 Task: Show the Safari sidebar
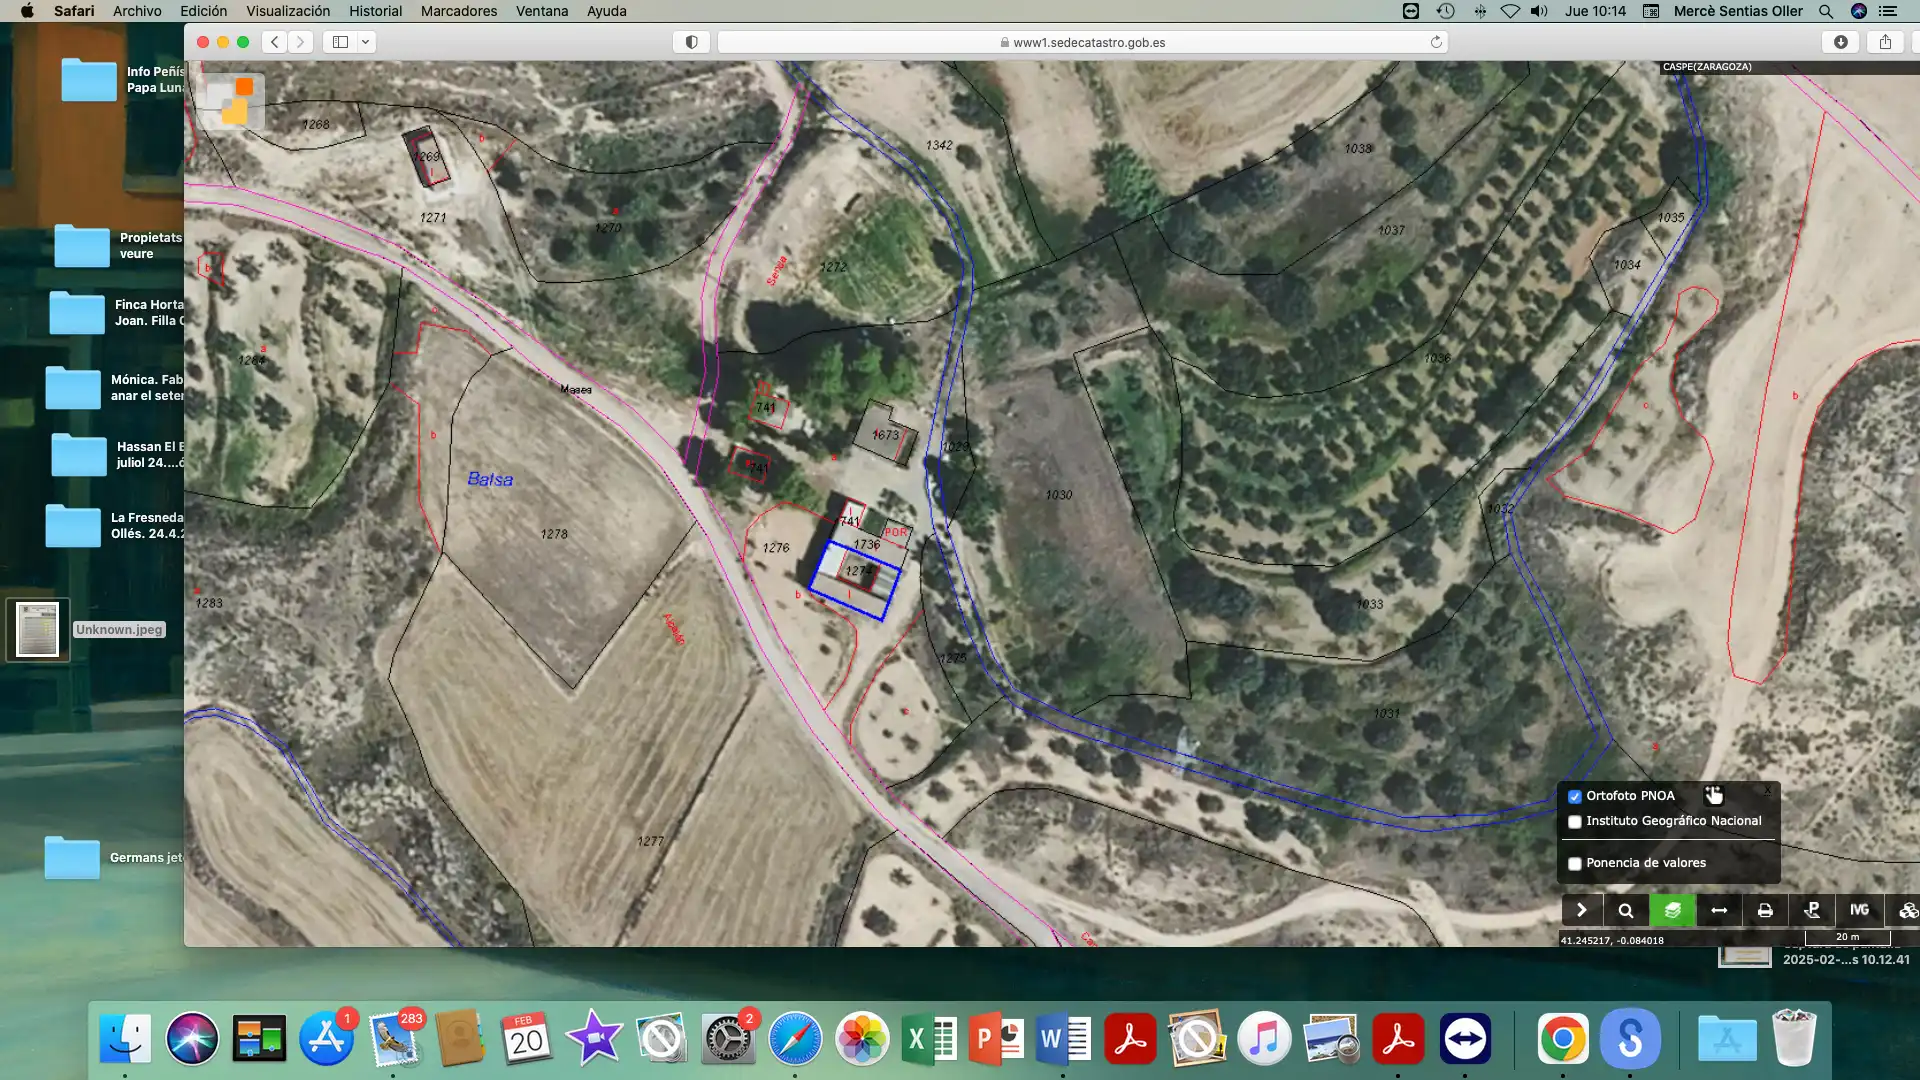(340, 42)
